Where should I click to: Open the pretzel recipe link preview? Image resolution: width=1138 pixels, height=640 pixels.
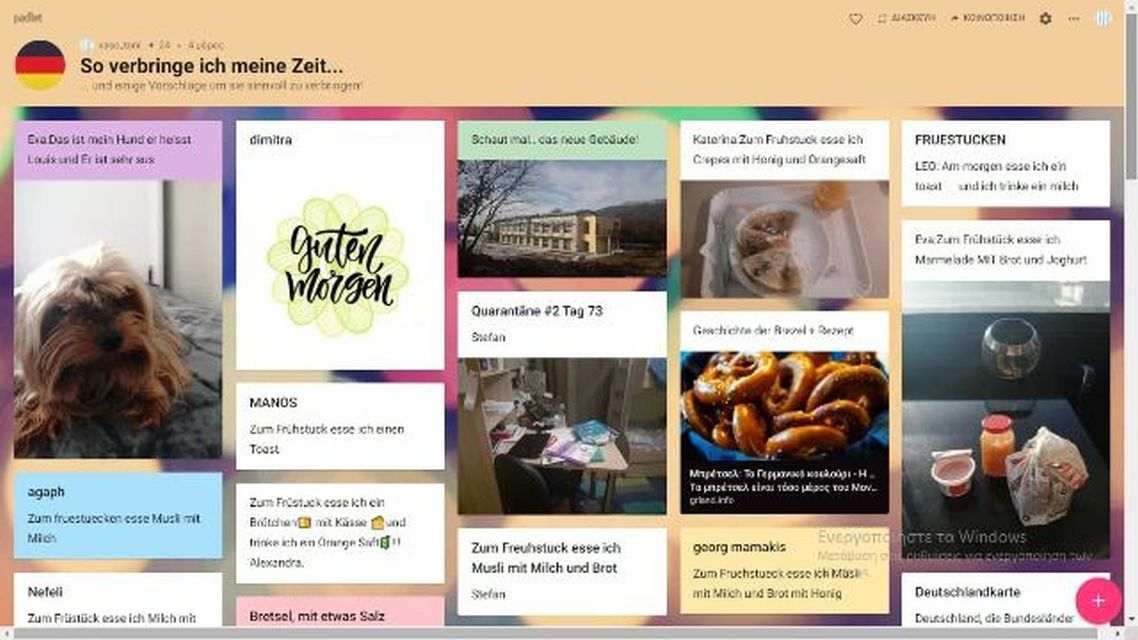784,432
